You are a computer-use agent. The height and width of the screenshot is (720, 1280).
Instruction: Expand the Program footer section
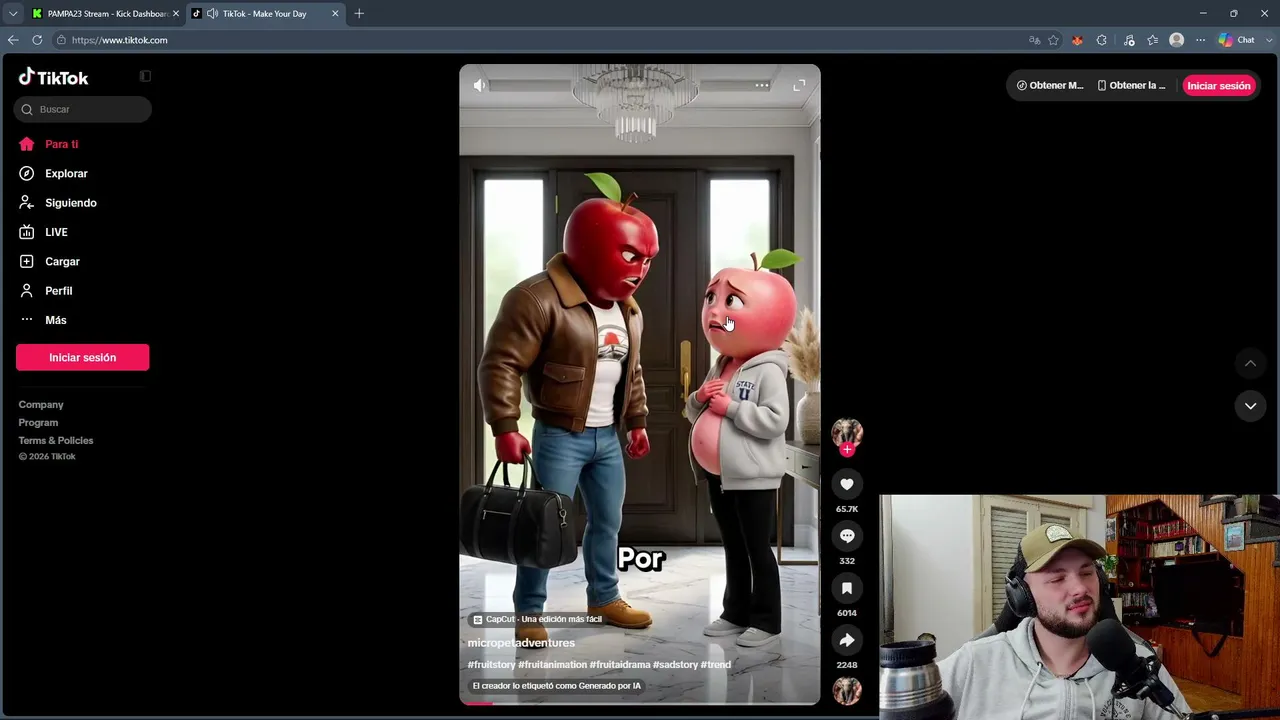(38, 422)
